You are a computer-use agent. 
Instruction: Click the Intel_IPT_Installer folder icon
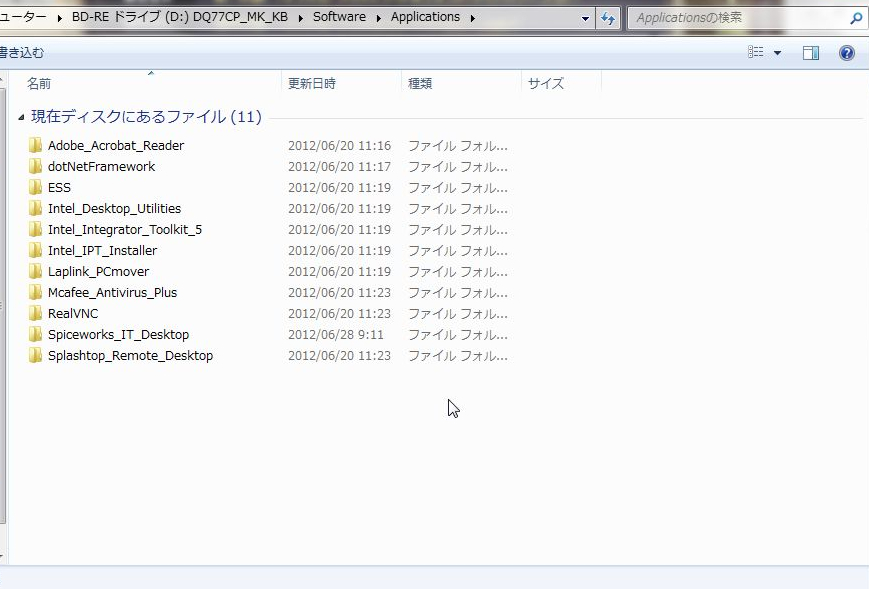pyautogui.click(x=35, y=250)
